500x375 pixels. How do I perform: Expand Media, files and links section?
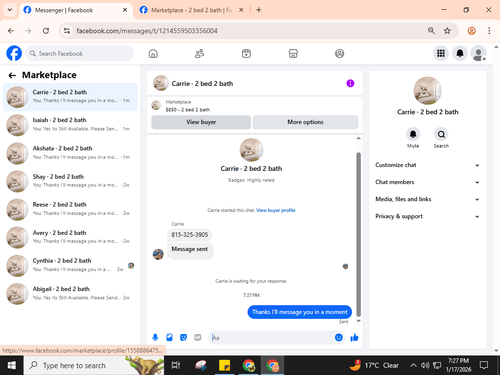point(427,199)
